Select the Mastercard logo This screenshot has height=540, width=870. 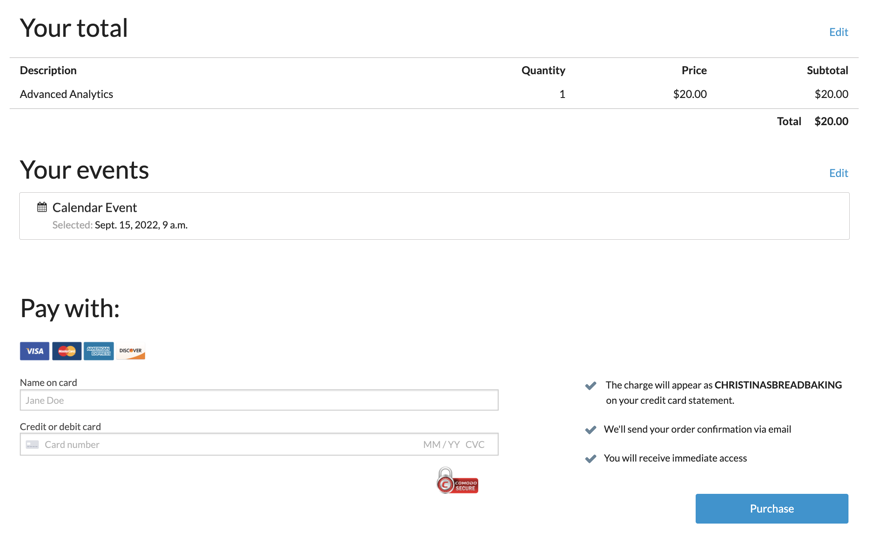point(67,351)
